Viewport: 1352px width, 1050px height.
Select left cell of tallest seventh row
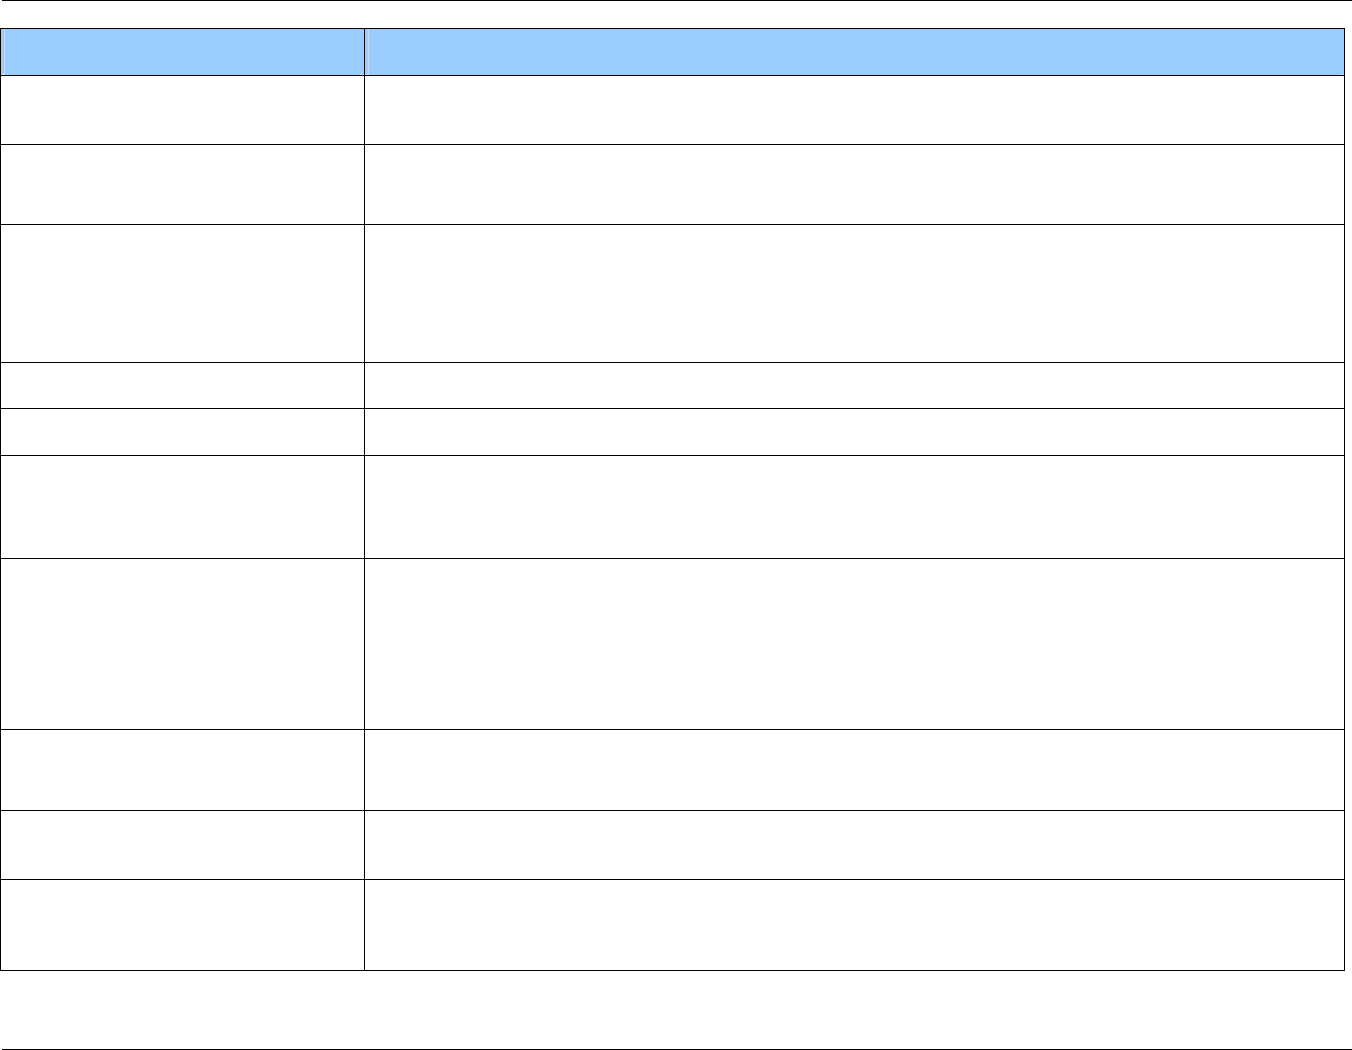click(182, 643)
